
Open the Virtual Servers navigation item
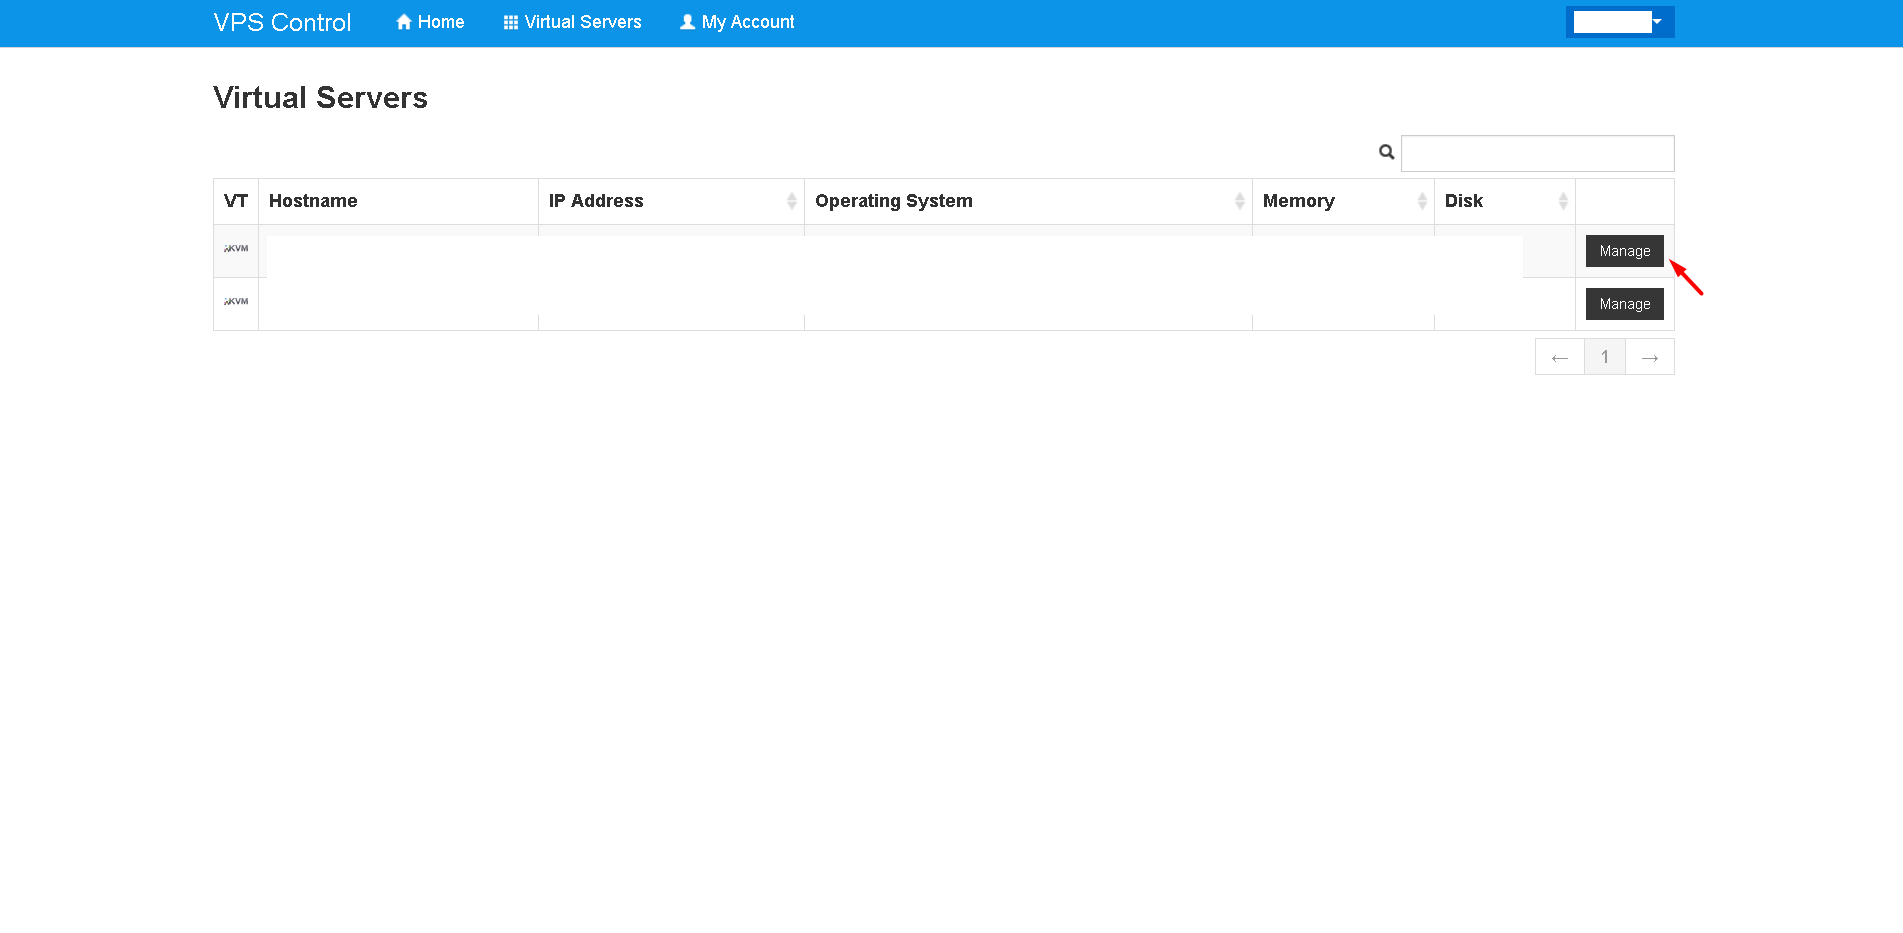pyautogui.click(x=572, y=22)
